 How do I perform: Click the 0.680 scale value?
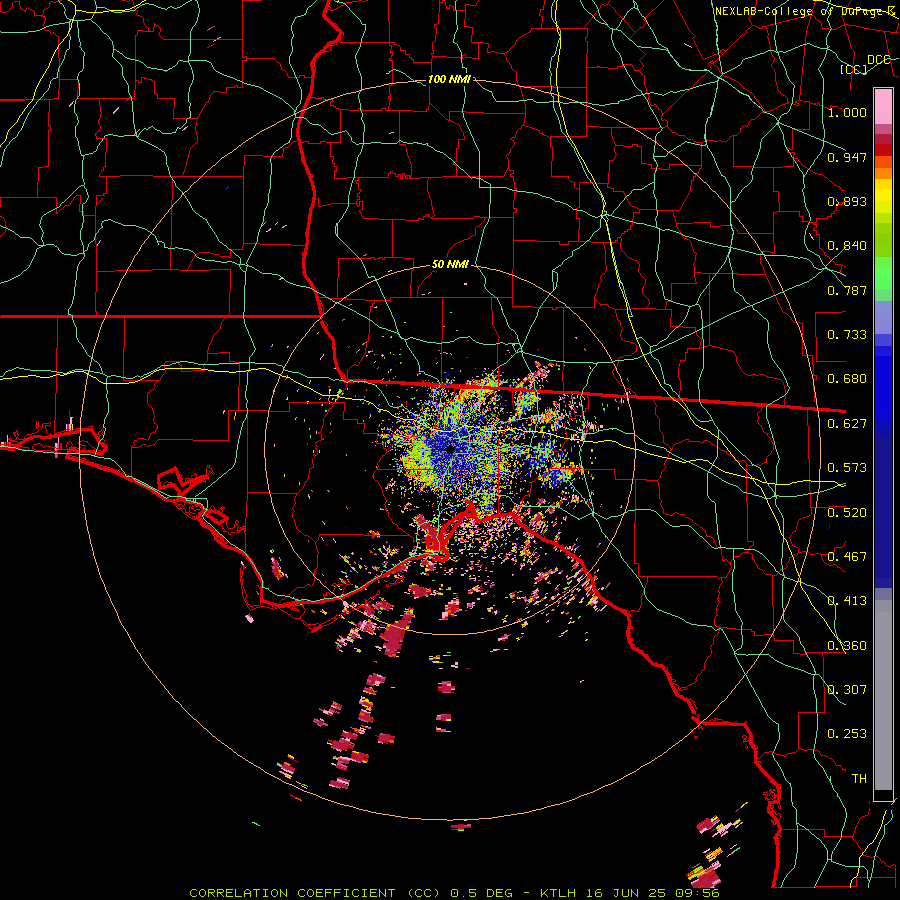[x=847, y=379]
